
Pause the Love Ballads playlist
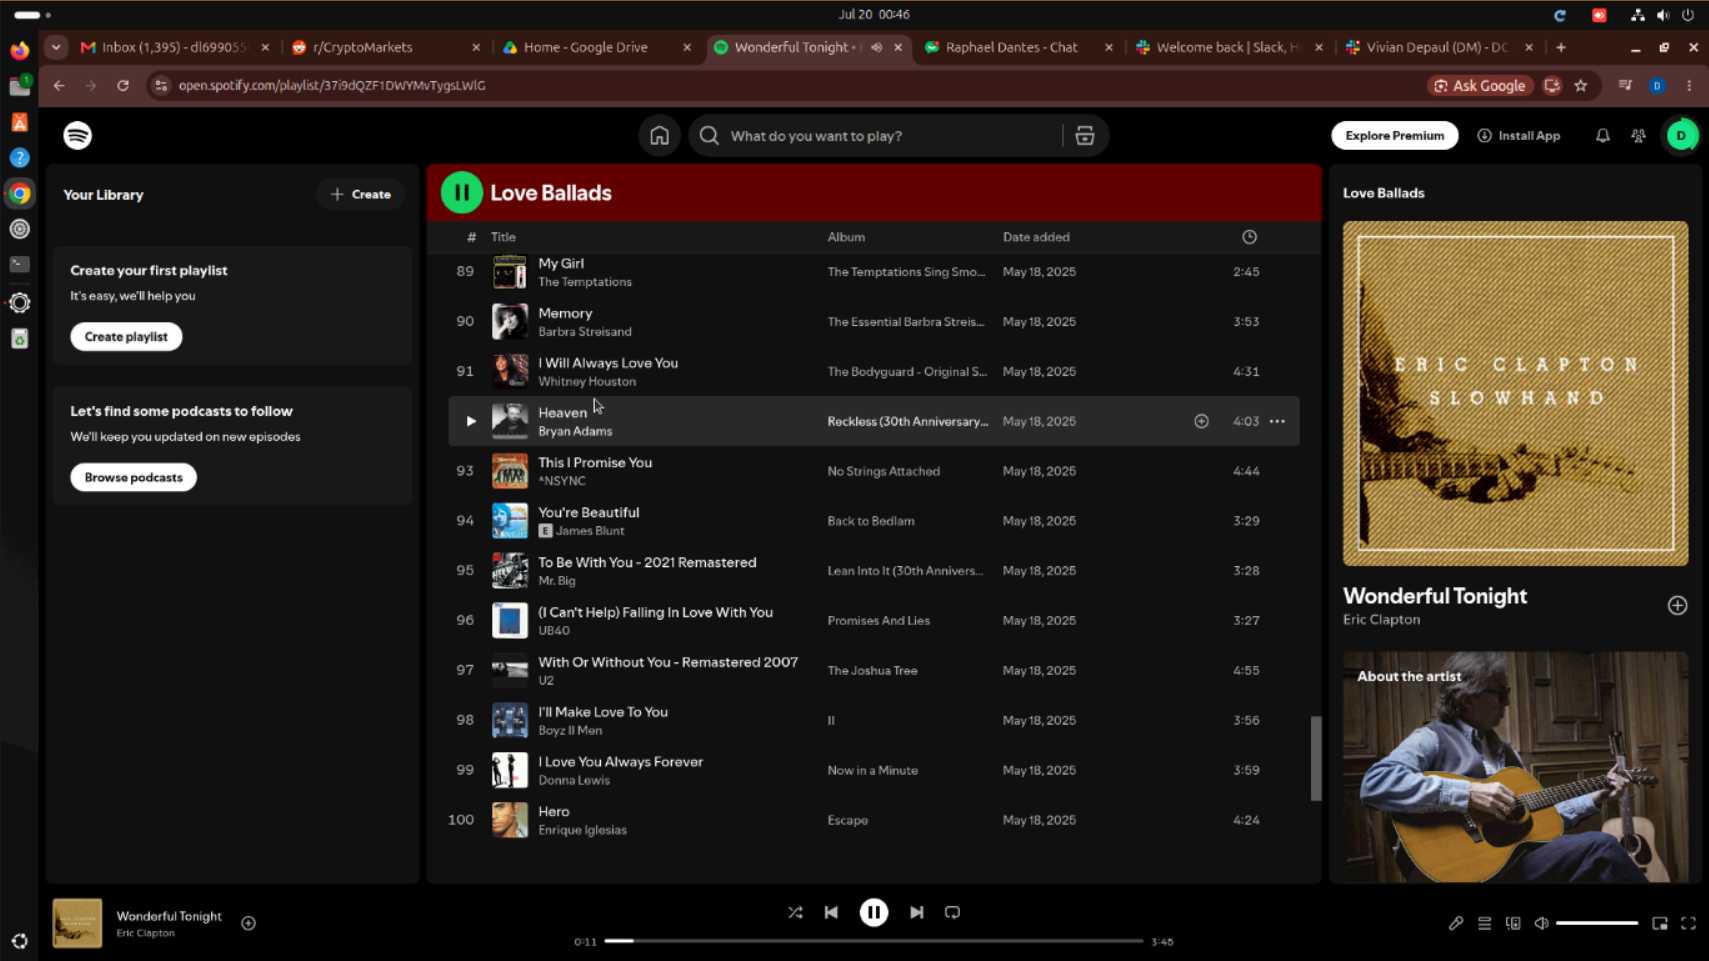461,193
